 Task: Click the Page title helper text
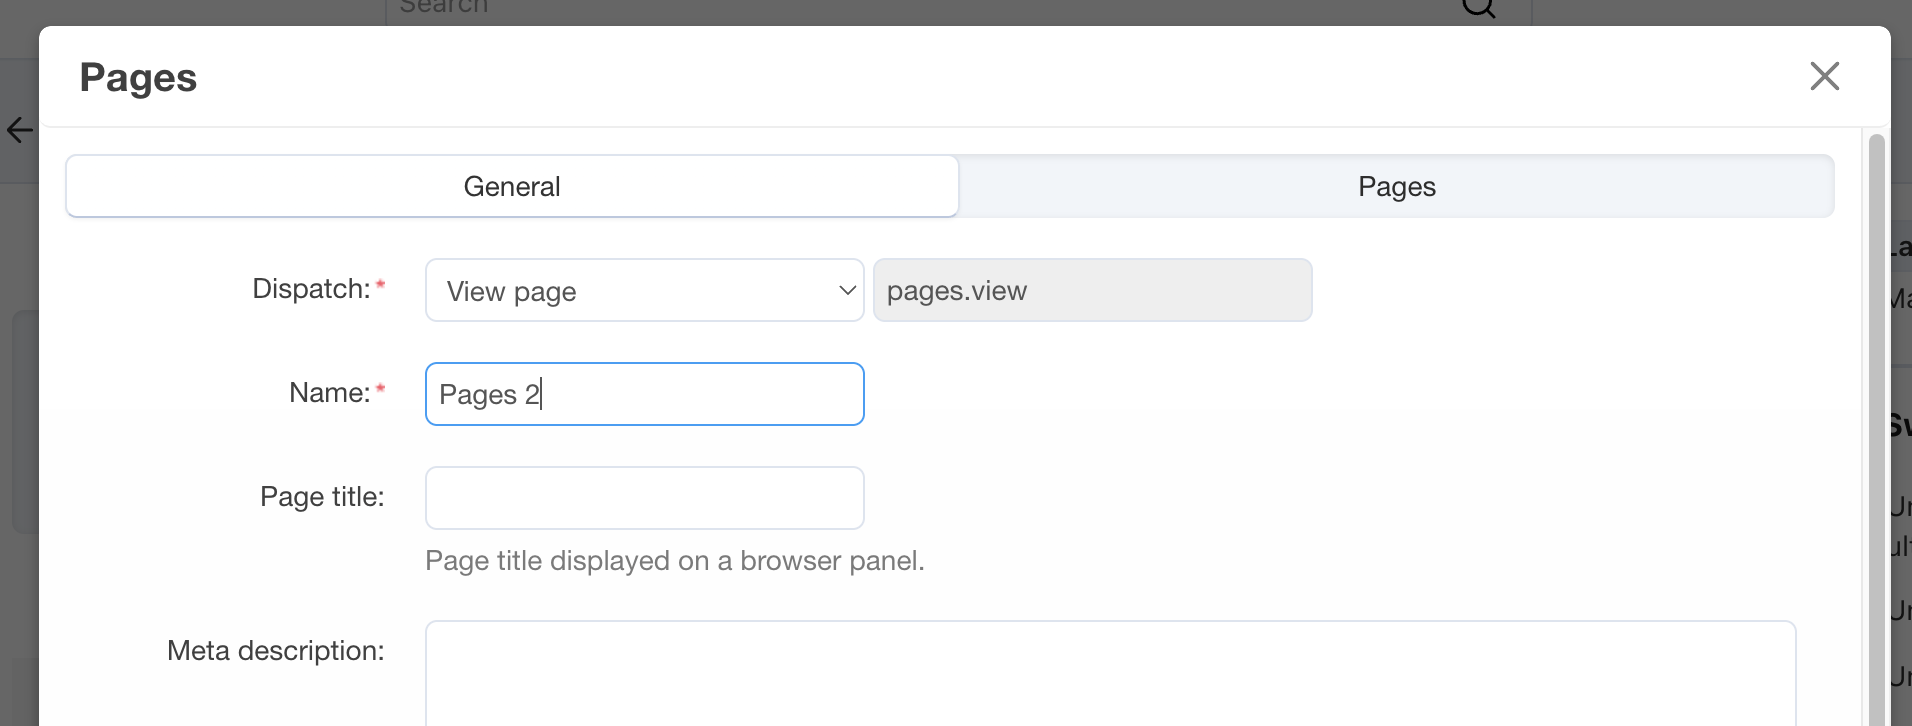(674, 561)
